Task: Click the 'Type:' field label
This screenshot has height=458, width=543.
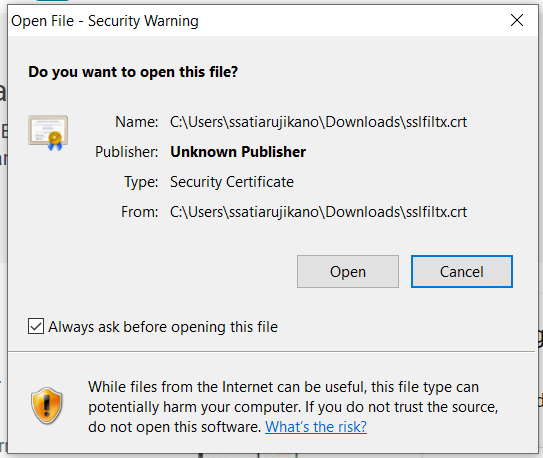Action: [141, 182]
